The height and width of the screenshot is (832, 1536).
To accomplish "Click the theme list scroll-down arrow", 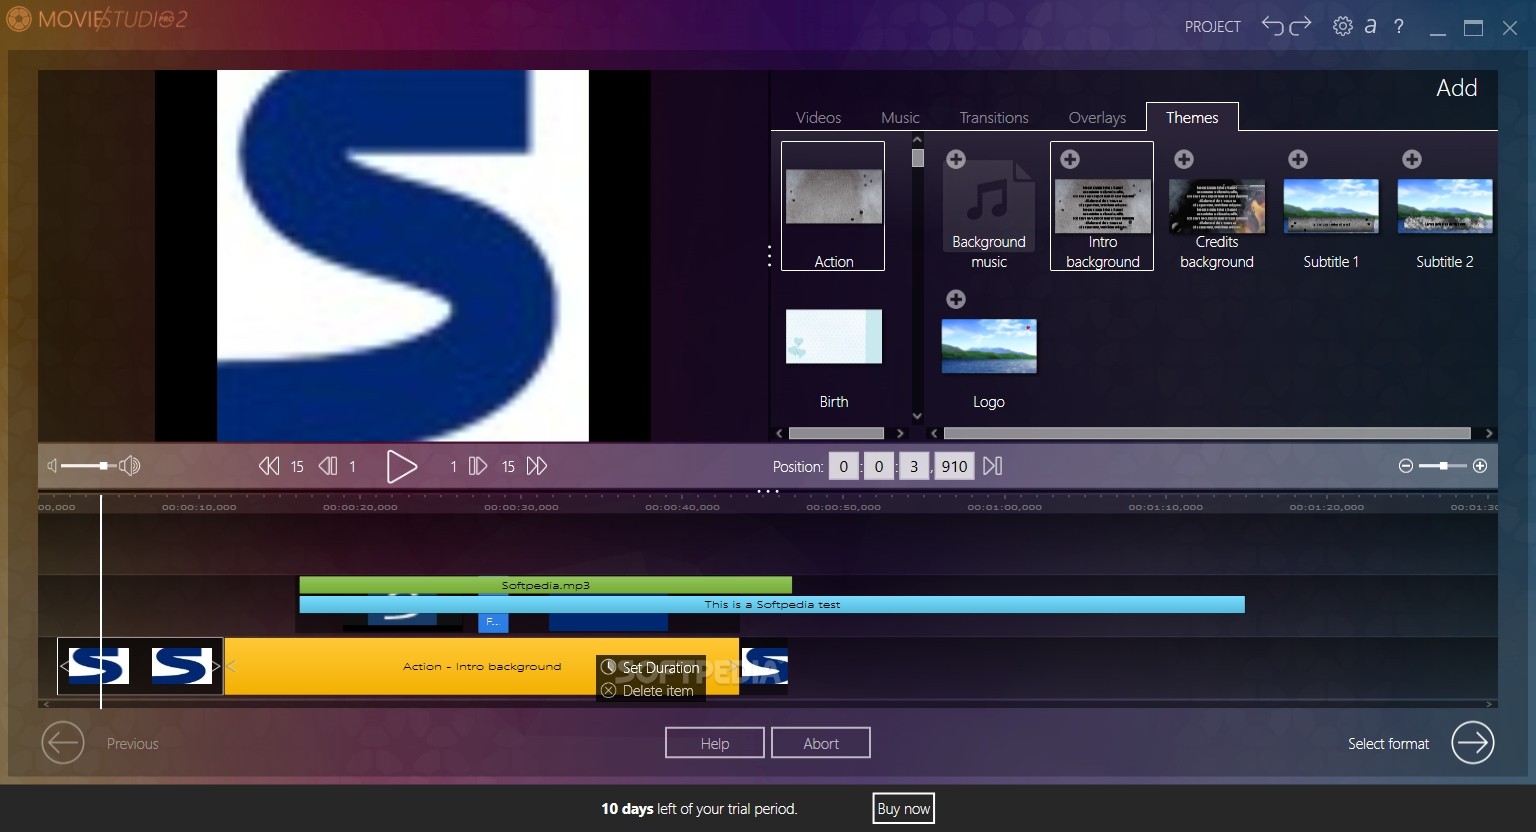I will 917,416.
